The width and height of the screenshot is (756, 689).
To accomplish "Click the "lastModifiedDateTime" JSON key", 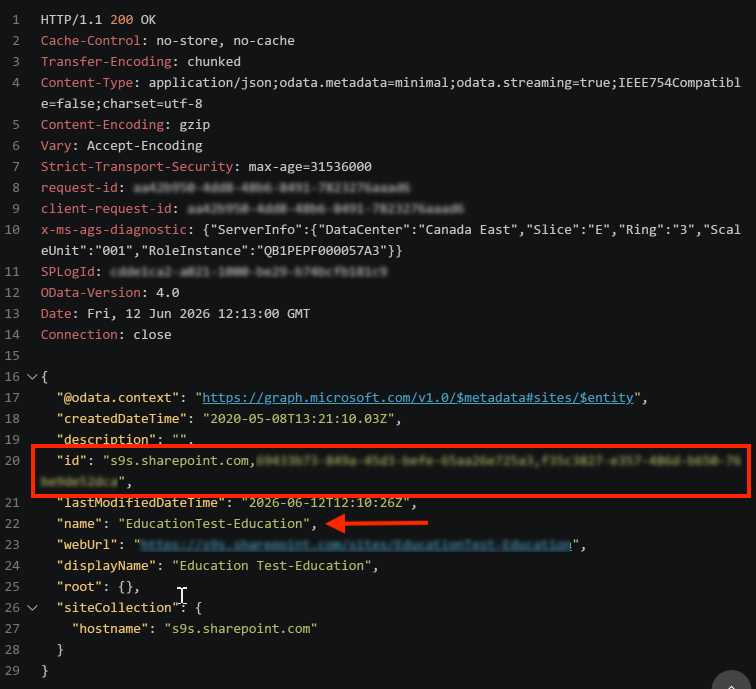I will coord(141,503).
